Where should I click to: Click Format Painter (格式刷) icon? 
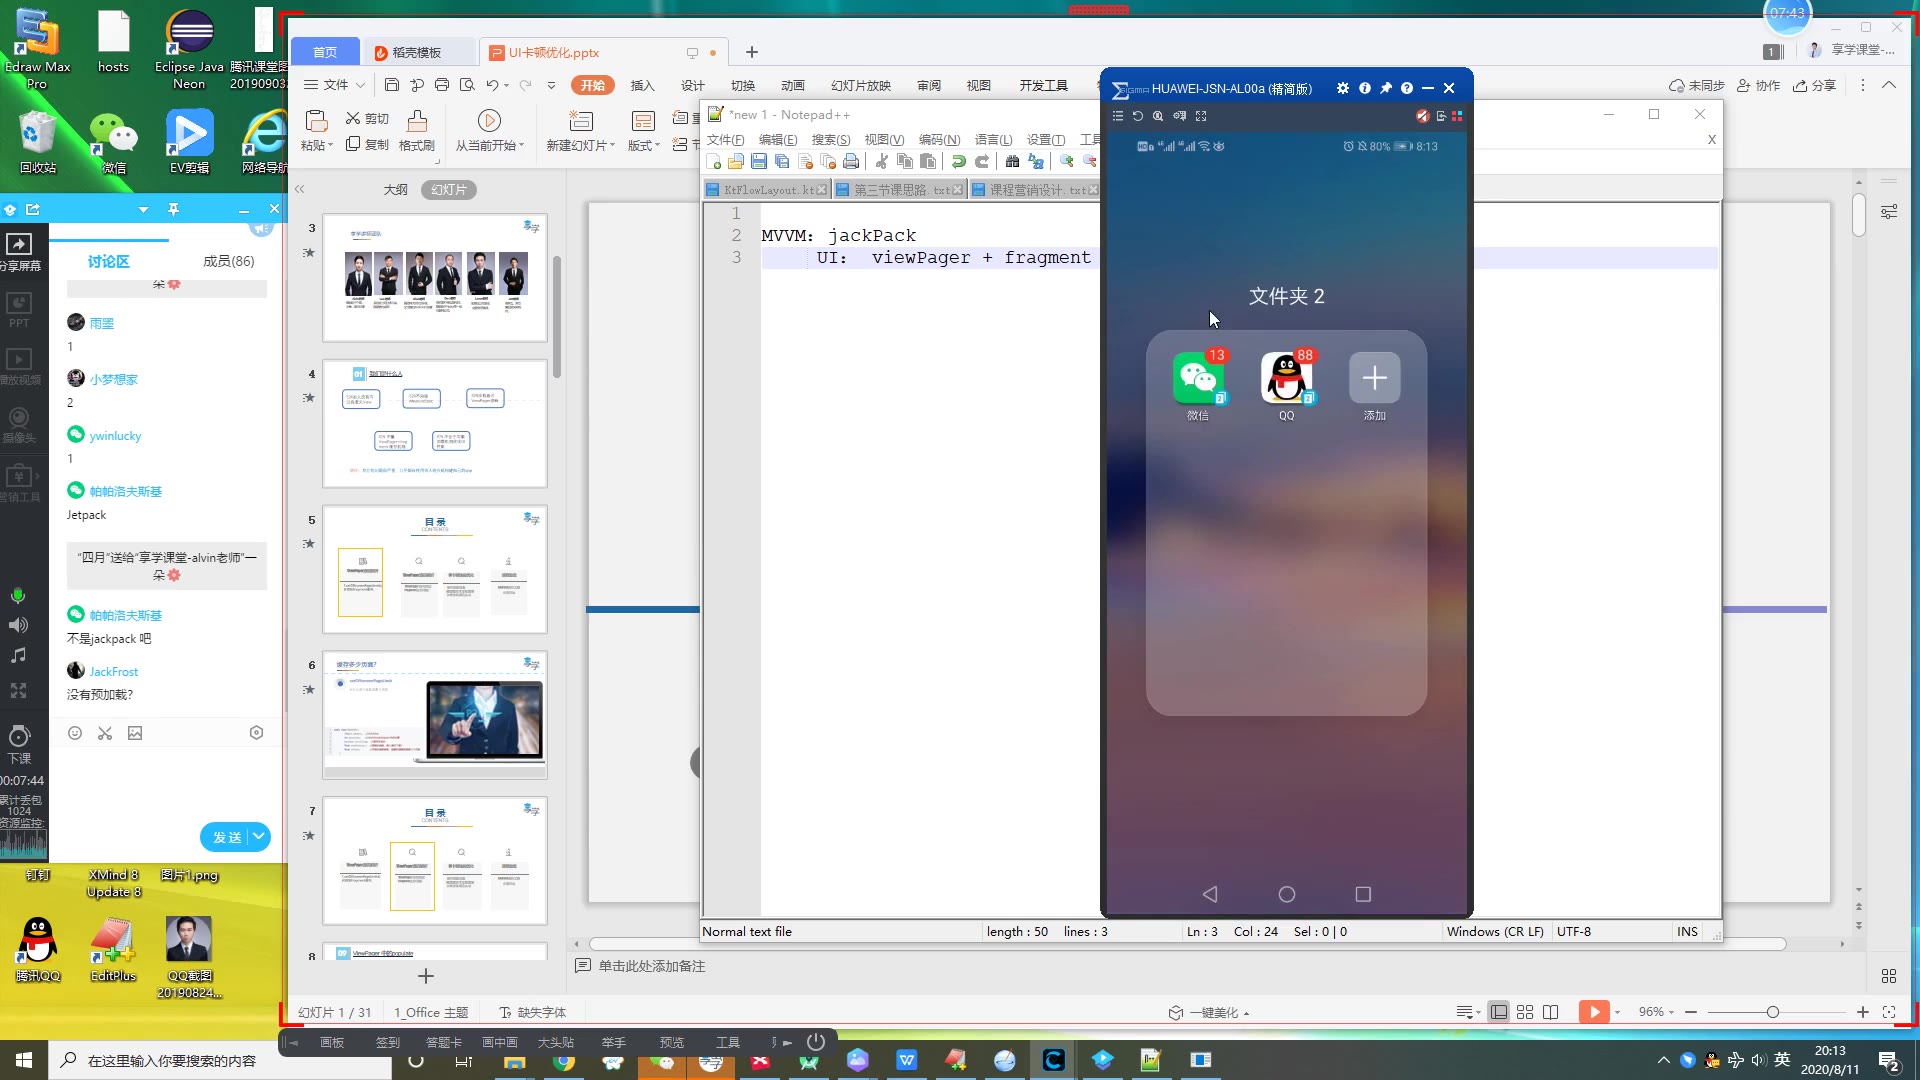click(x=417, y=121)
